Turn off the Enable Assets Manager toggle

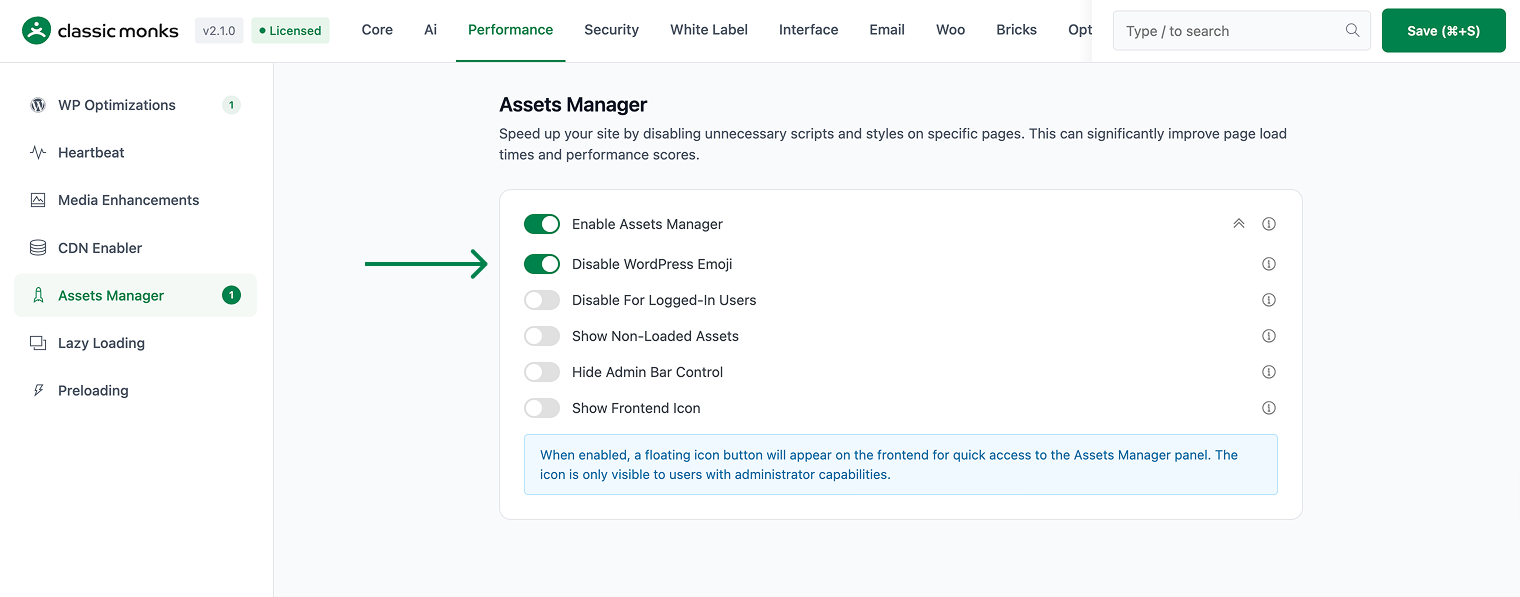542,224
